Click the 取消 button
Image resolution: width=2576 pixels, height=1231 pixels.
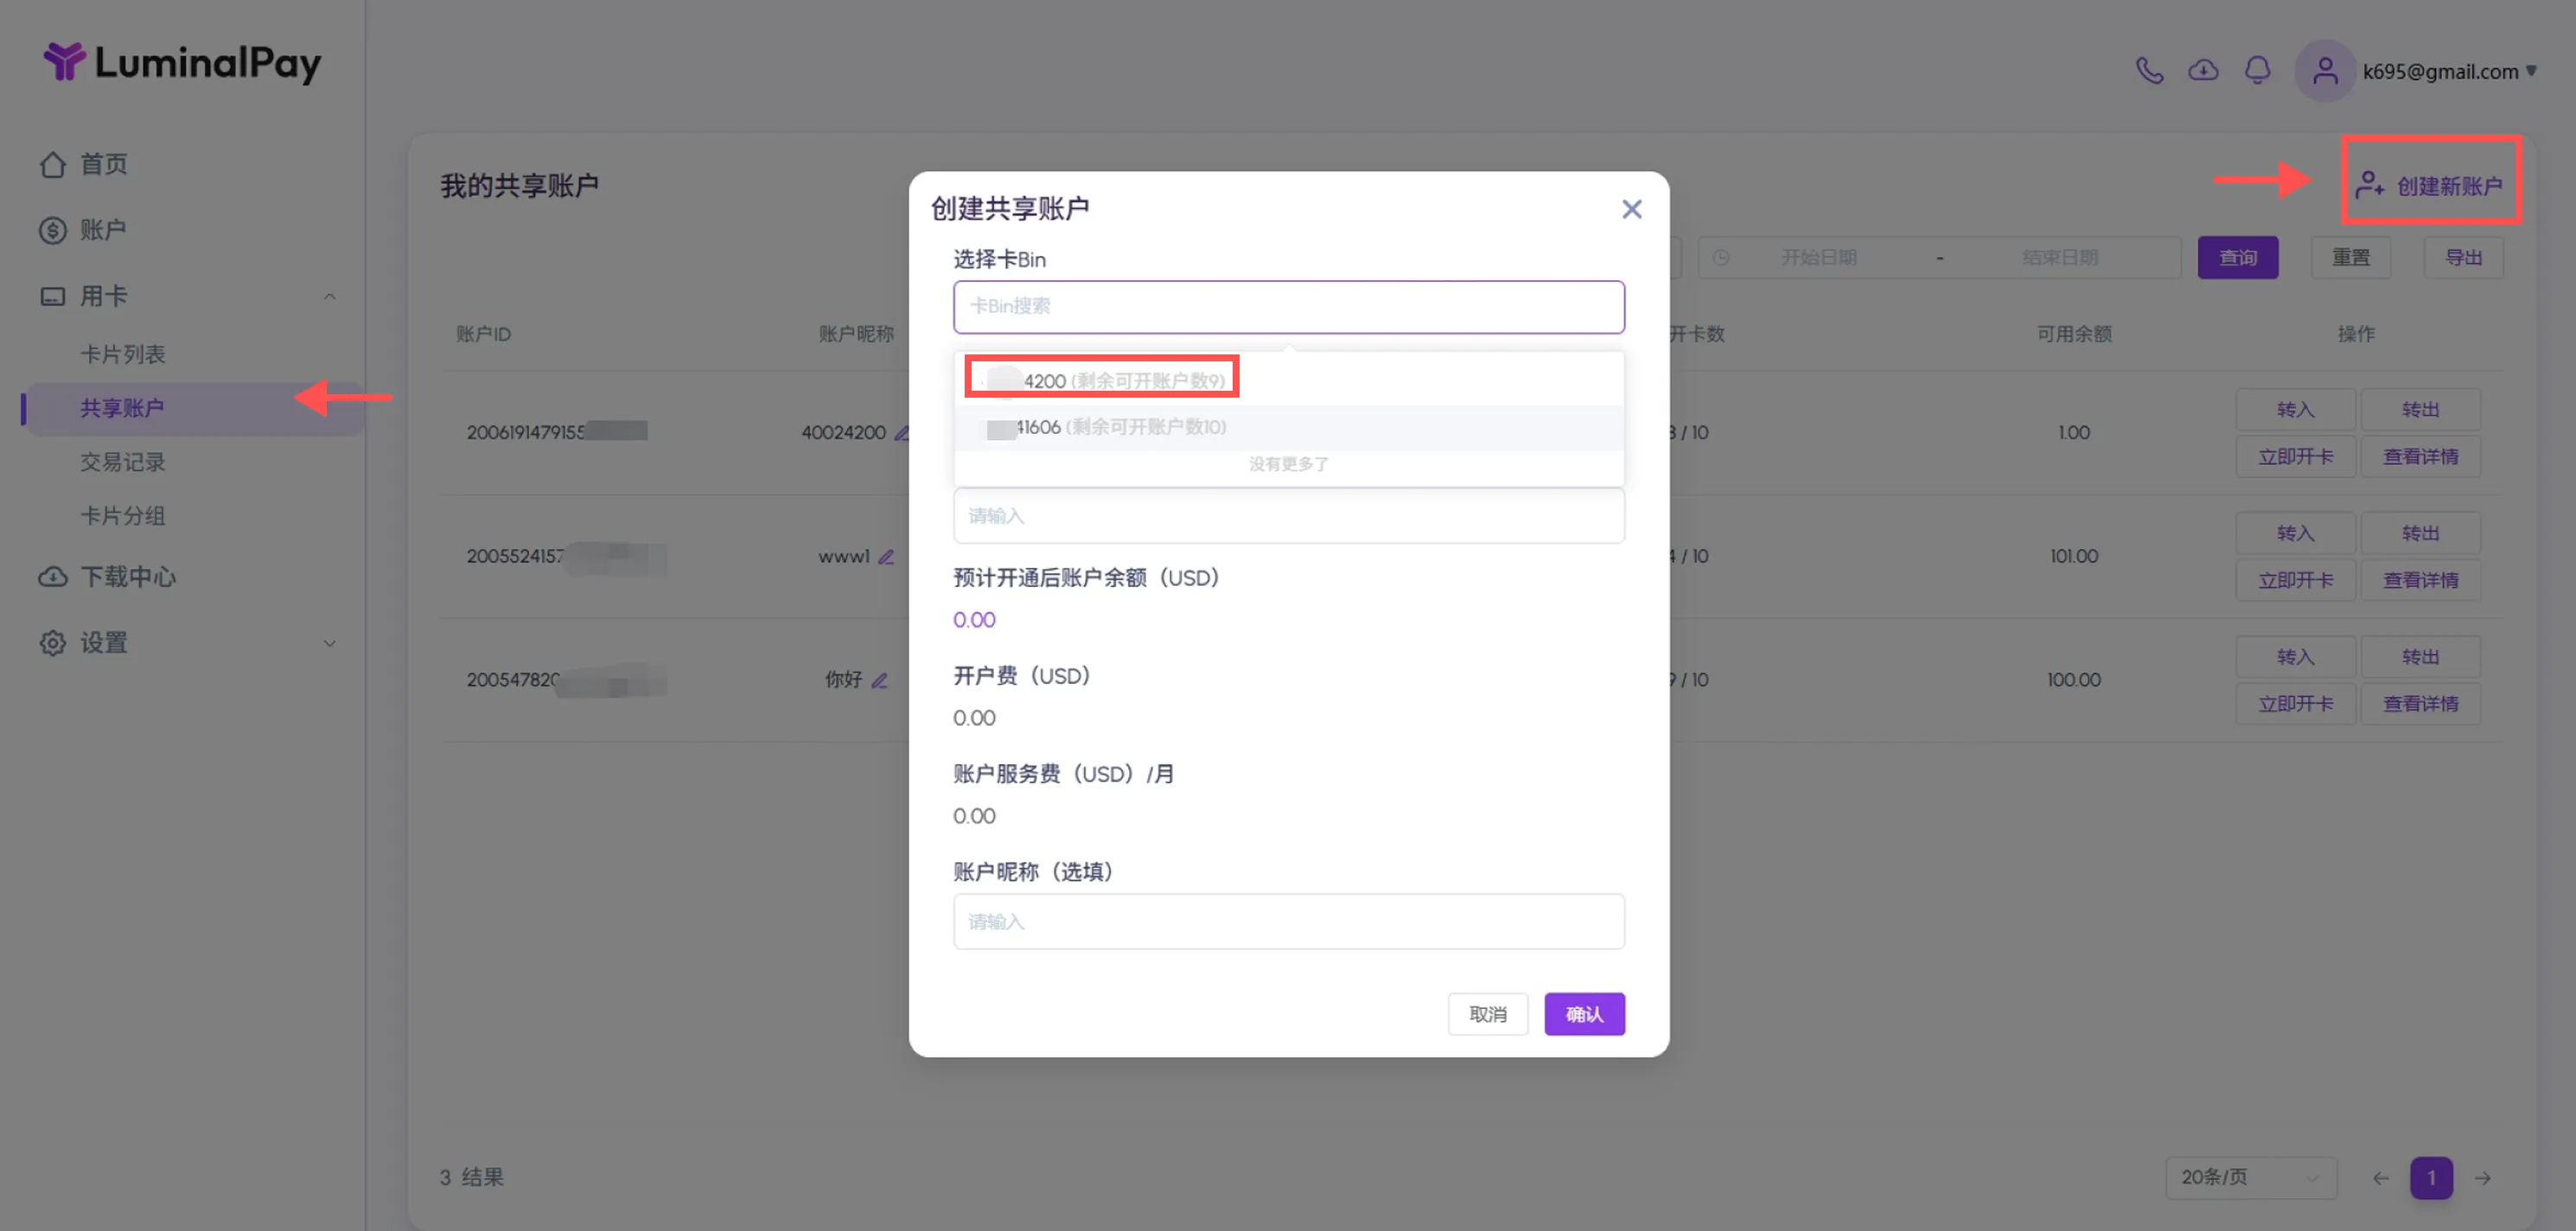[1487, 1013]
